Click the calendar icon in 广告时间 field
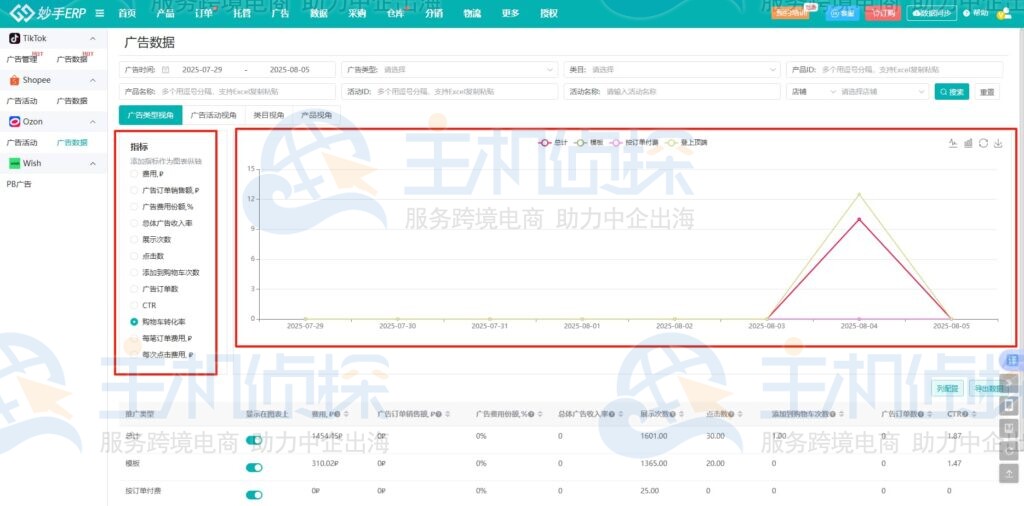 (166, 70)
